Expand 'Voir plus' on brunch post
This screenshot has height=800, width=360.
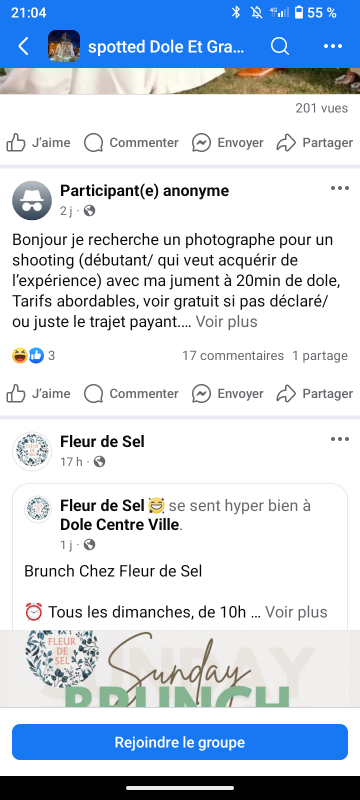click(296, 612)
